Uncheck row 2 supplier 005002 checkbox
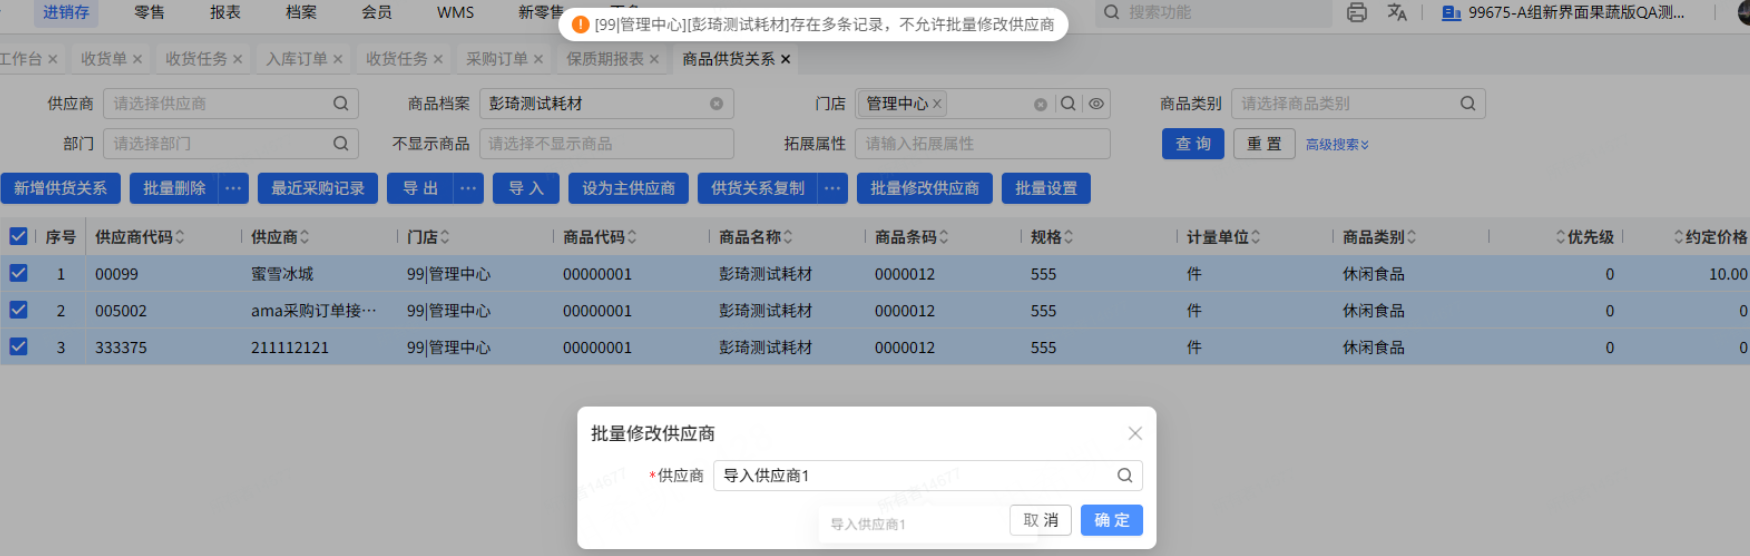The width and height of the screenshot is (1750, 556). [x=18, y=310]
